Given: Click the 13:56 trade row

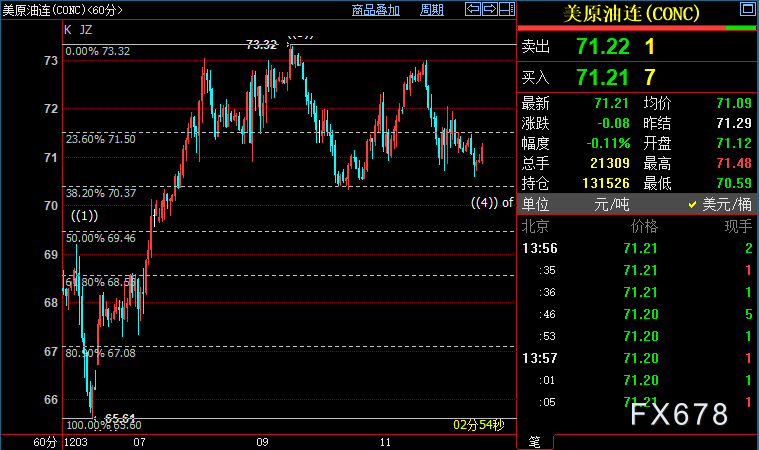Looking at the screenshot, I should point(637,248).
